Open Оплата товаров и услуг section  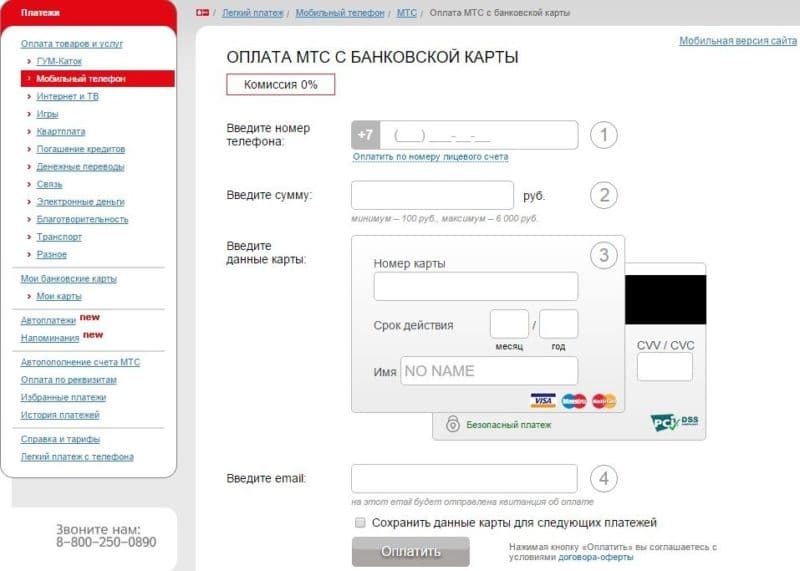72,44
